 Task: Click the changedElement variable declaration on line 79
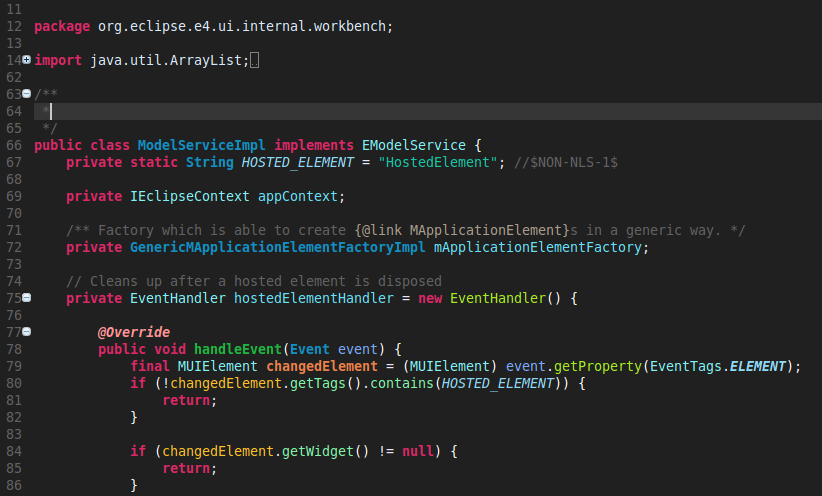(322, 366)
